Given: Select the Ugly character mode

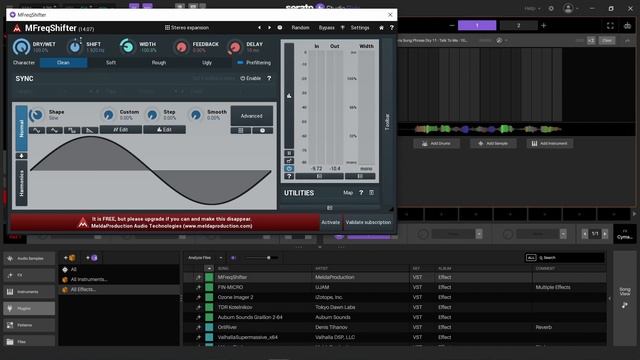Looking at the screenshot, I should click(x=207, y=62).
